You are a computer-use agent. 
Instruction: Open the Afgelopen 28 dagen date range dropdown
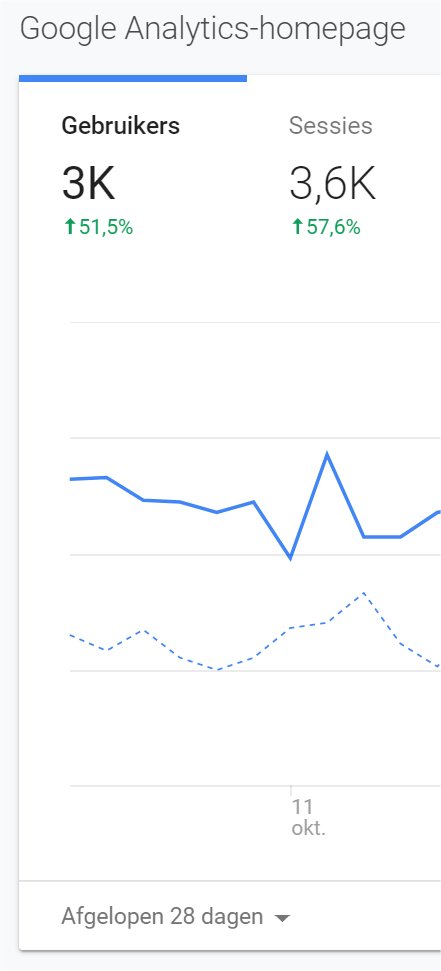pyautogui.click(x=175, y=917)
